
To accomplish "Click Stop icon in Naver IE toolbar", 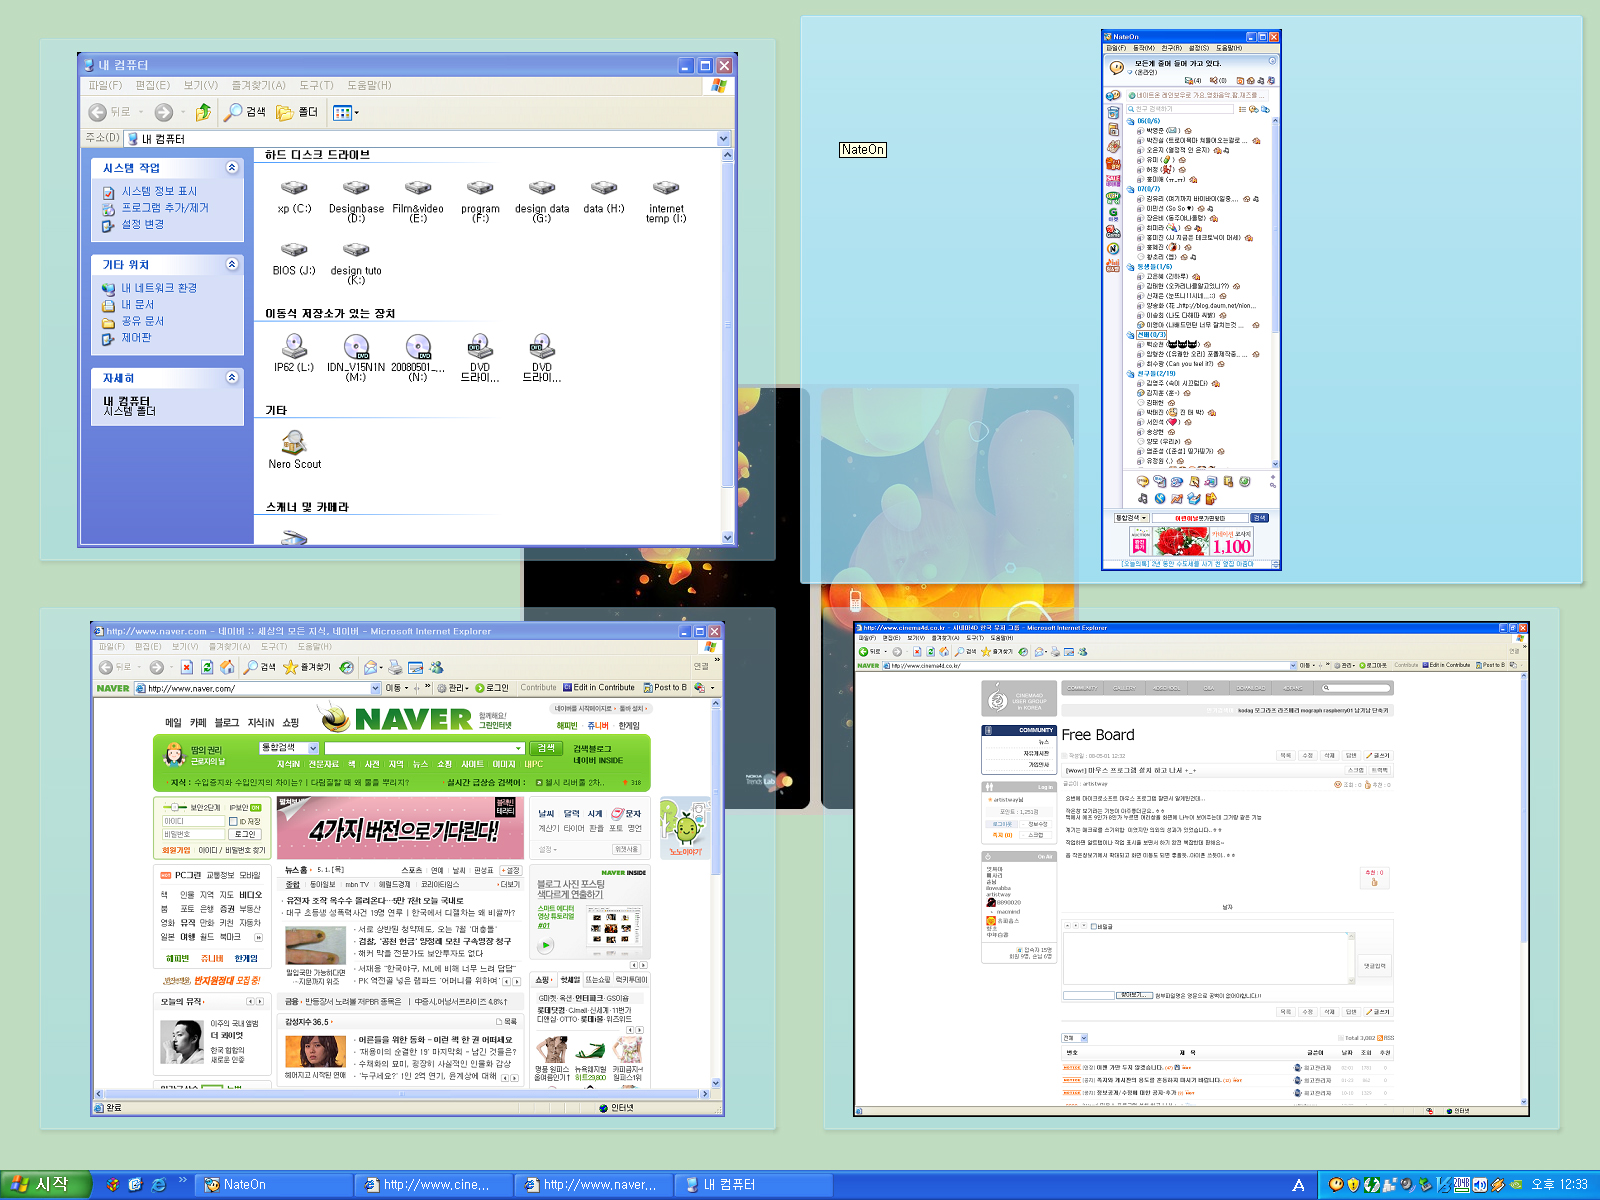I will (x=186, y=667).
